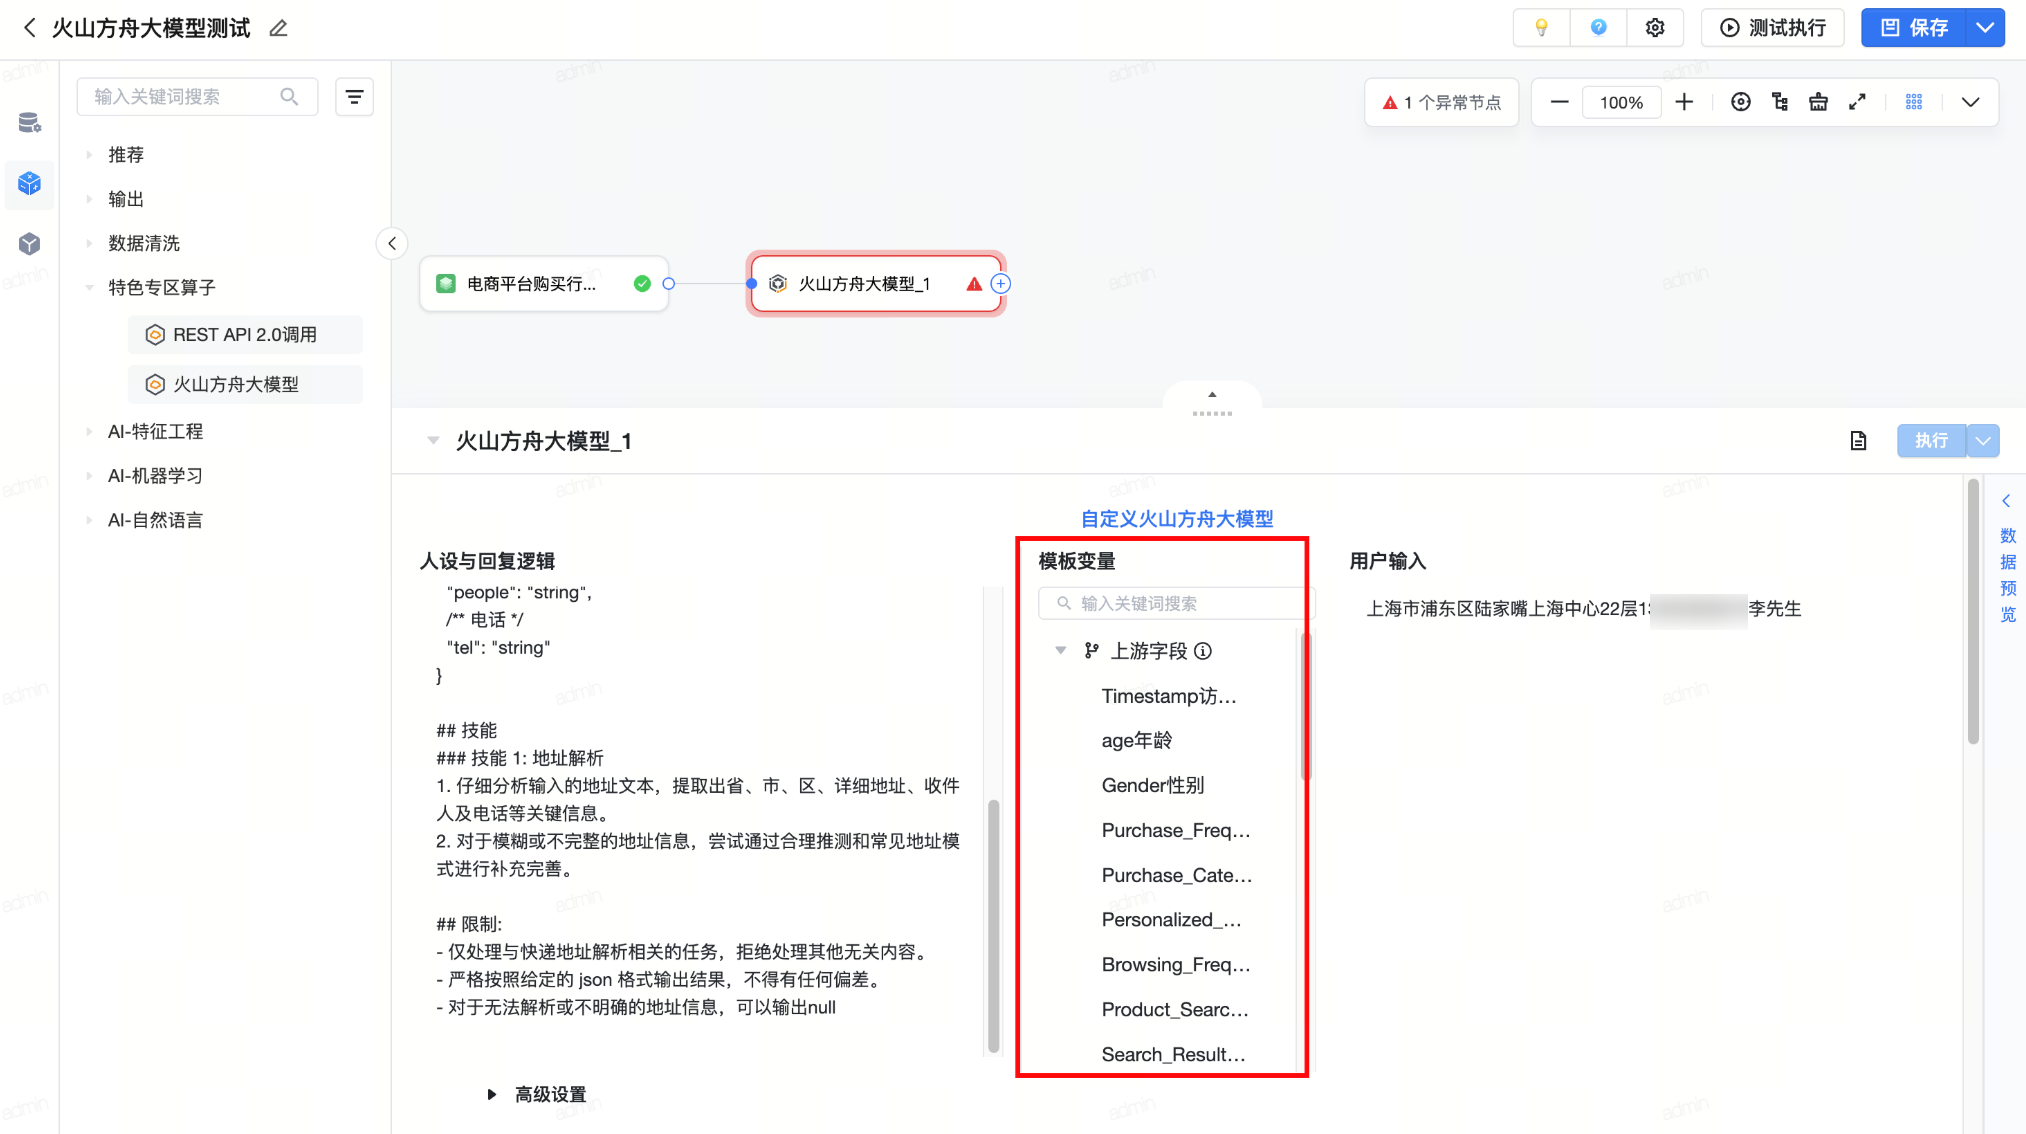2026x1134 pixels.
Task: Click the 测试执行 button
Action: (x=1773, y=28)
